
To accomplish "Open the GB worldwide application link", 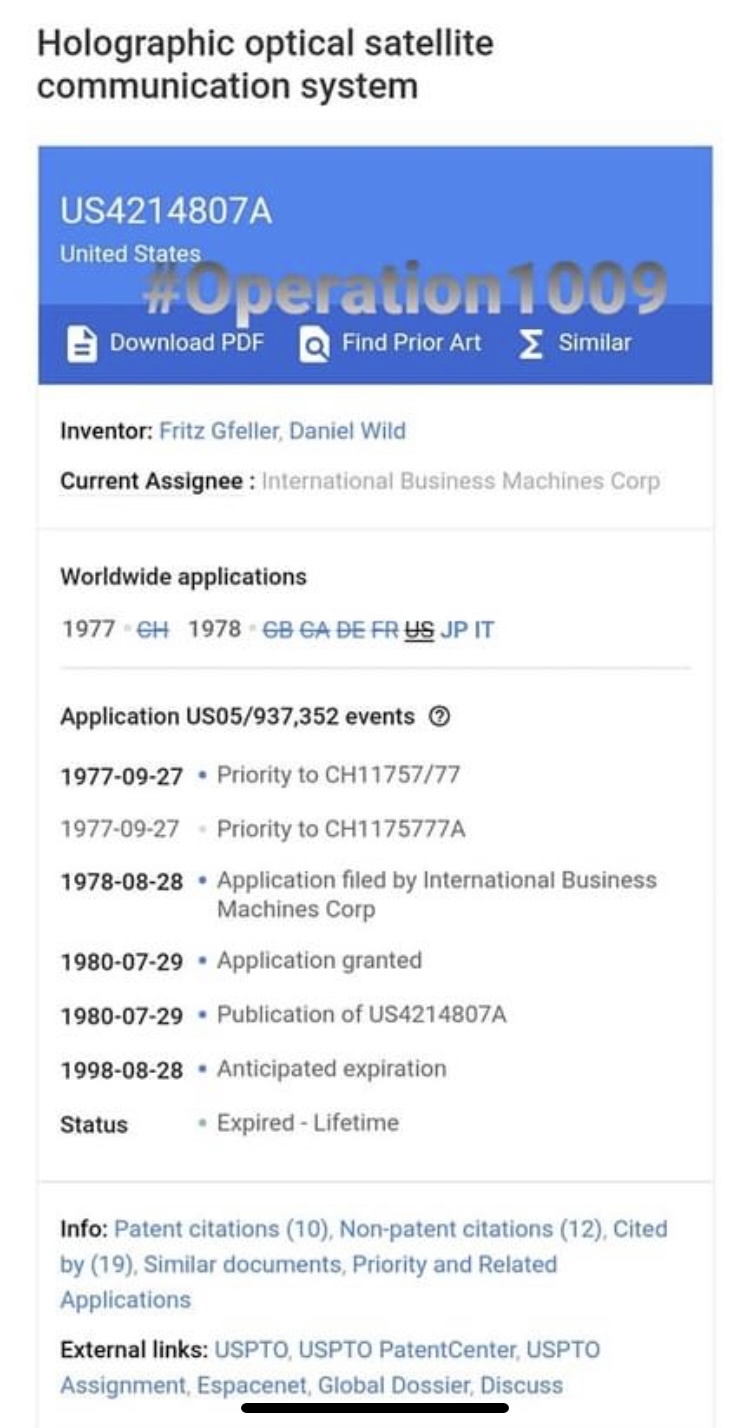I will click(279, 630).
